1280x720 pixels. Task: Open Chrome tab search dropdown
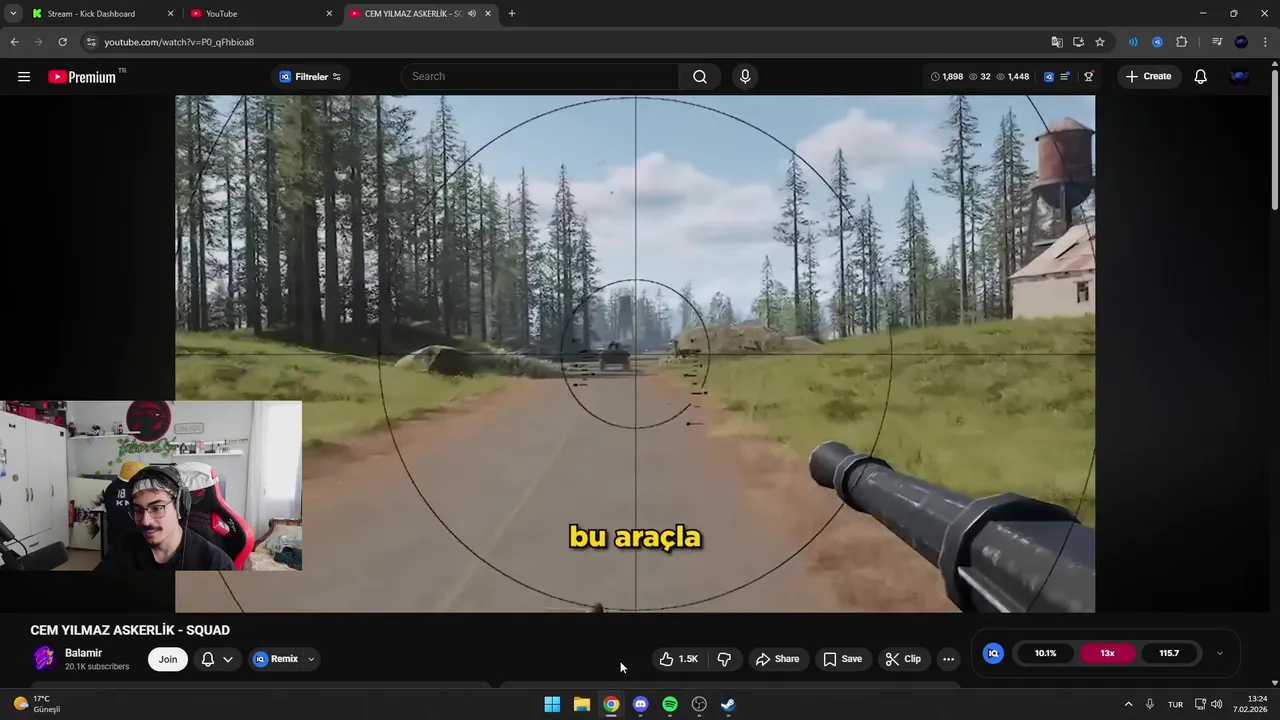(13, 13)
